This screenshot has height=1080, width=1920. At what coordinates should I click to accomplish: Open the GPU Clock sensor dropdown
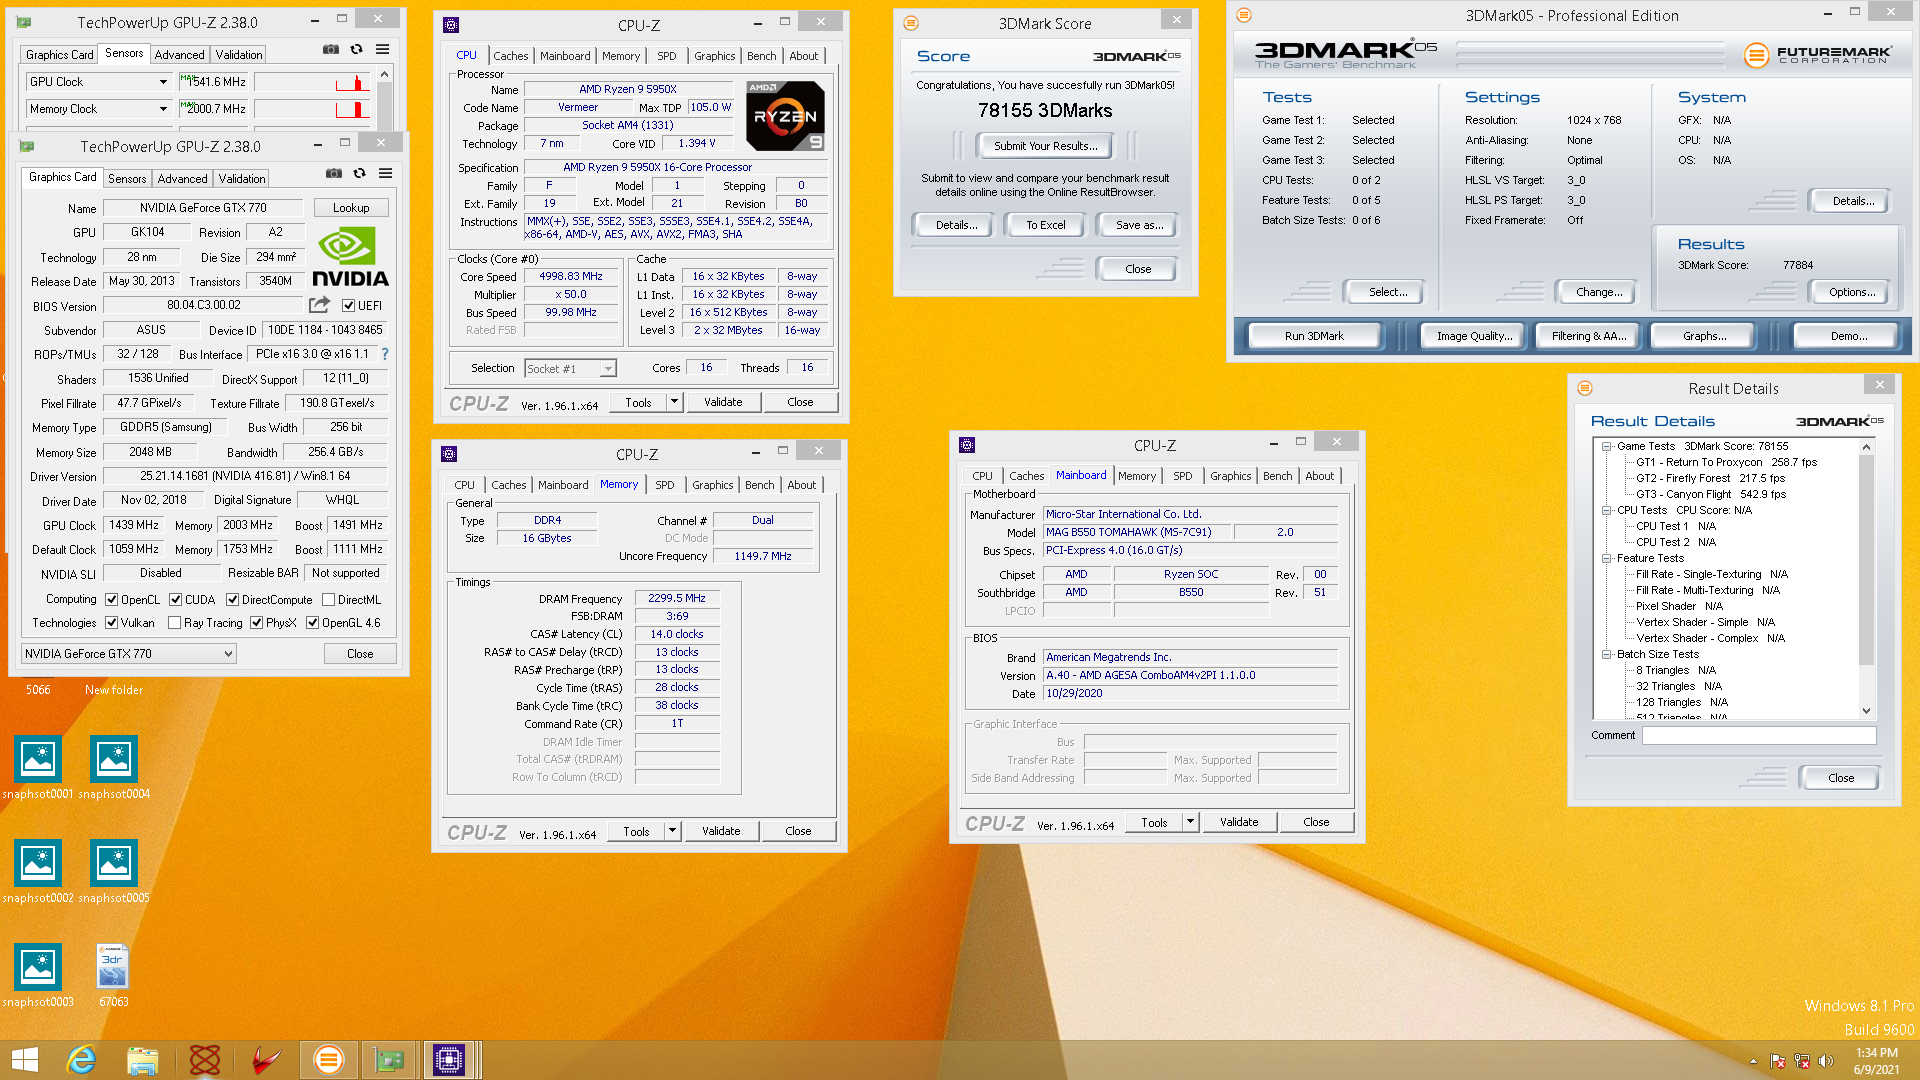point(163,82)
